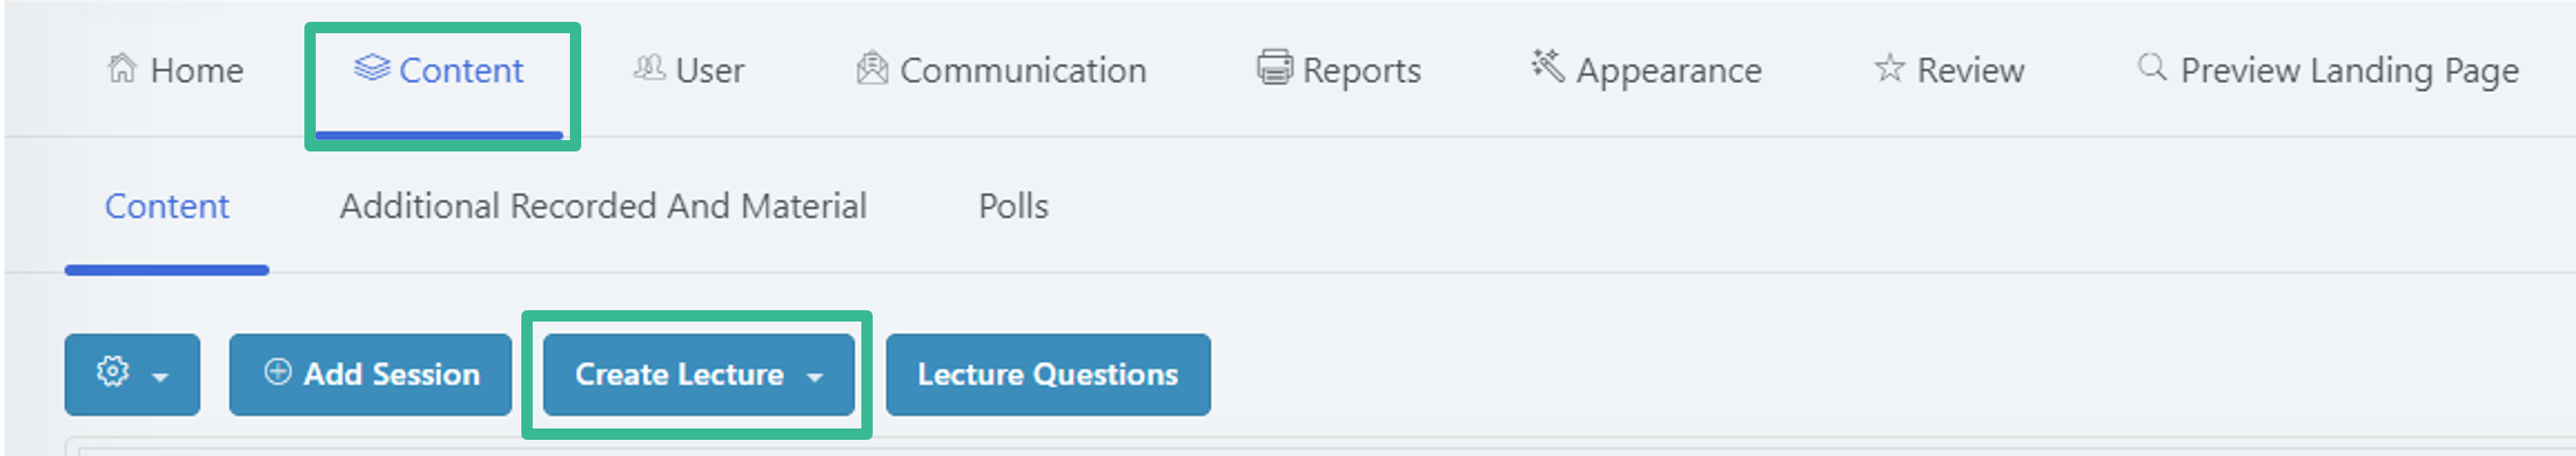Click the Review star icon
This screenshot has width=2576, height=456.
(1890, 68)
